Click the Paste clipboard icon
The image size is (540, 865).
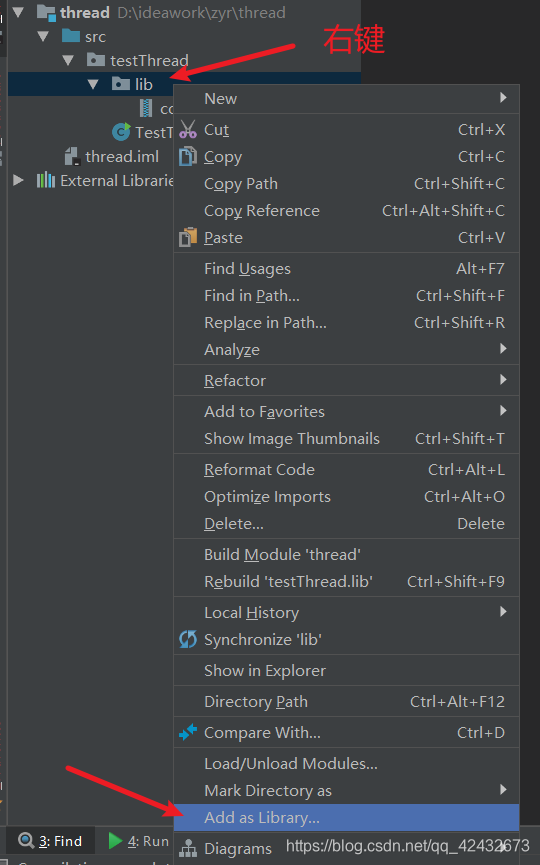[188, 237]
